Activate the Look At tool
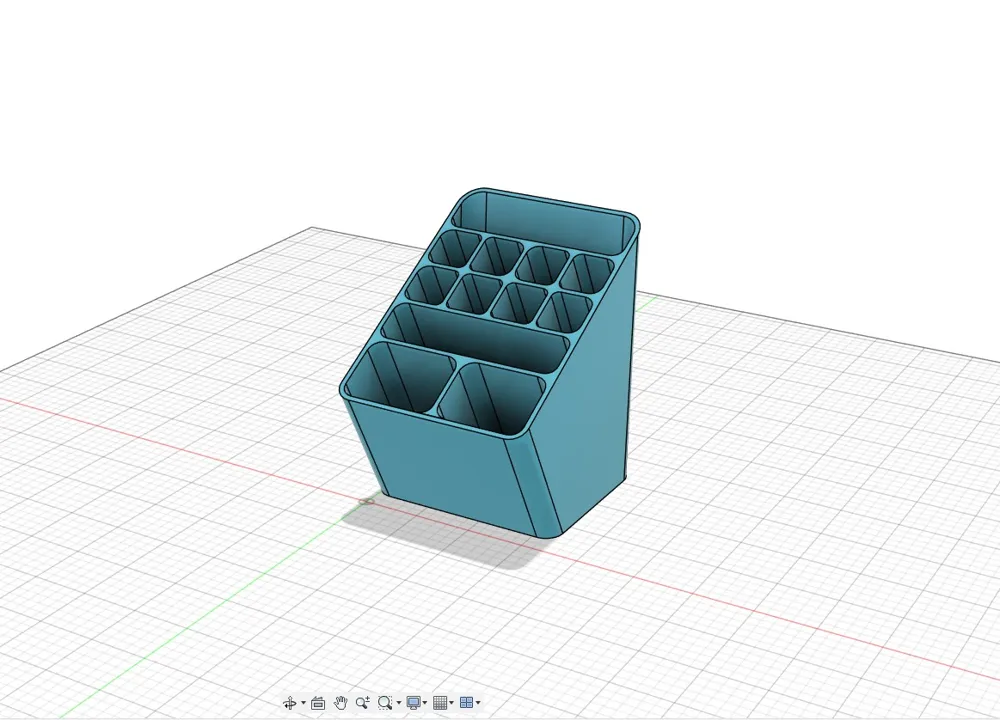Screen dimensions: 1000x720 tap(318, 703)
